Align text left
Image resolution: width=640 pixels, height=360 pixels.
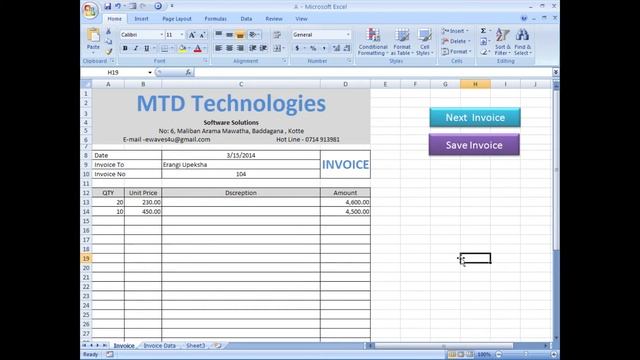coord(219,49)
